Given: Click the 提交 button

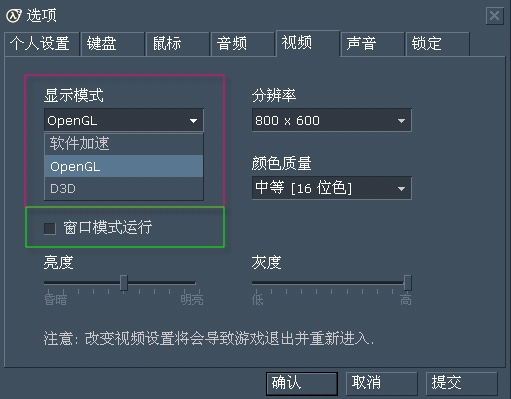Looking at the screenshot, I should coord(462,383).
